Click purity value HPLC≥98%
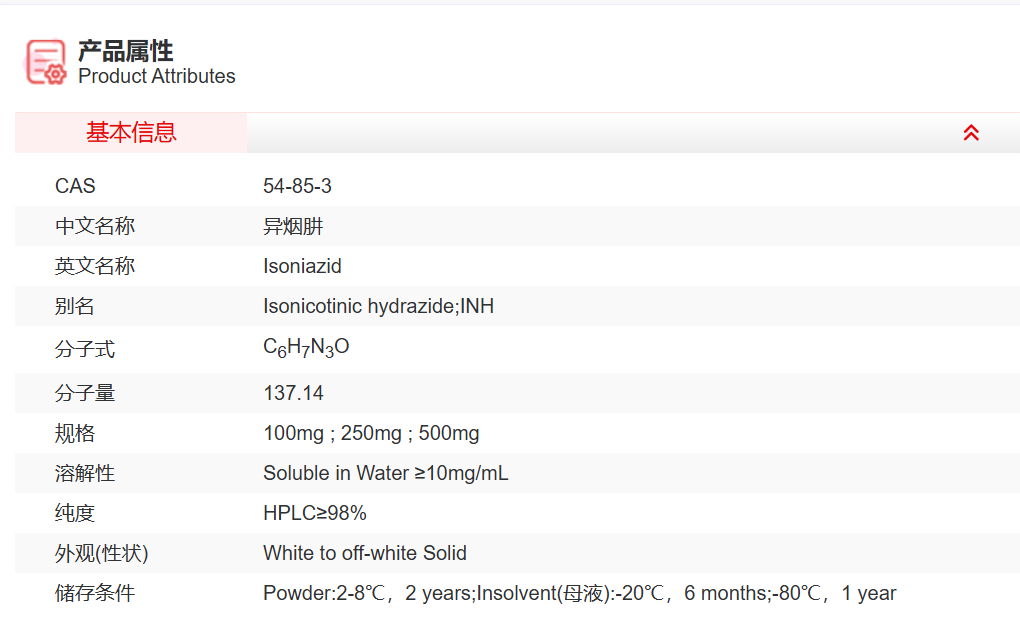 pos(315,513)
